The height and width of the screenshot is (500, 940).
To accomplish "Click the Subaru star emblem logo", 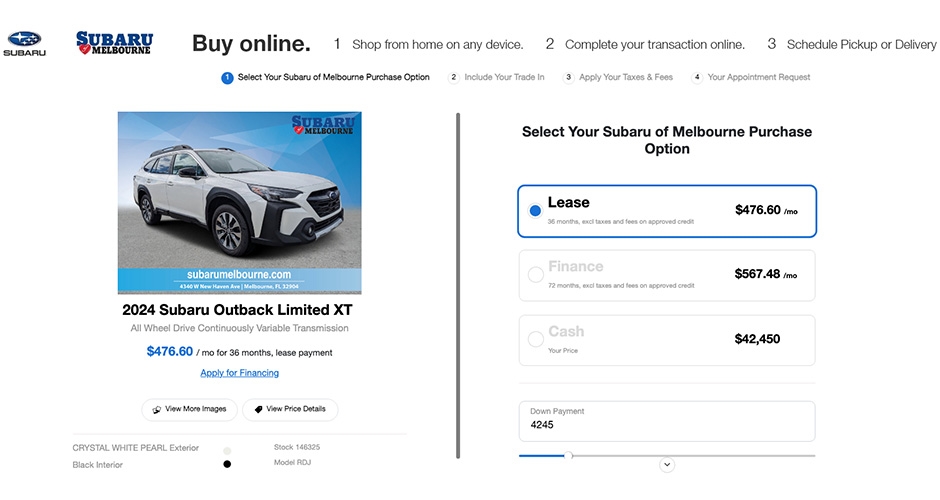I will pos(25,39).
